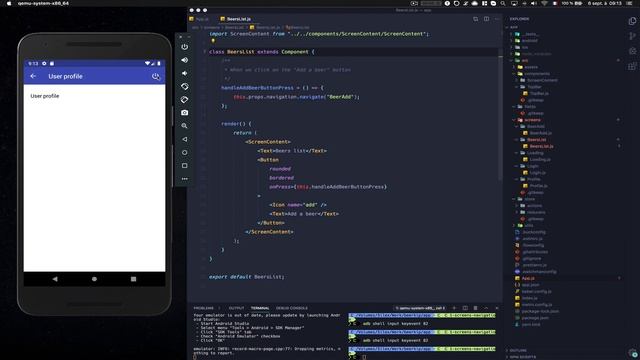
Task: Open BeersList.js file in Explorer tree
Action: (538, 146)
